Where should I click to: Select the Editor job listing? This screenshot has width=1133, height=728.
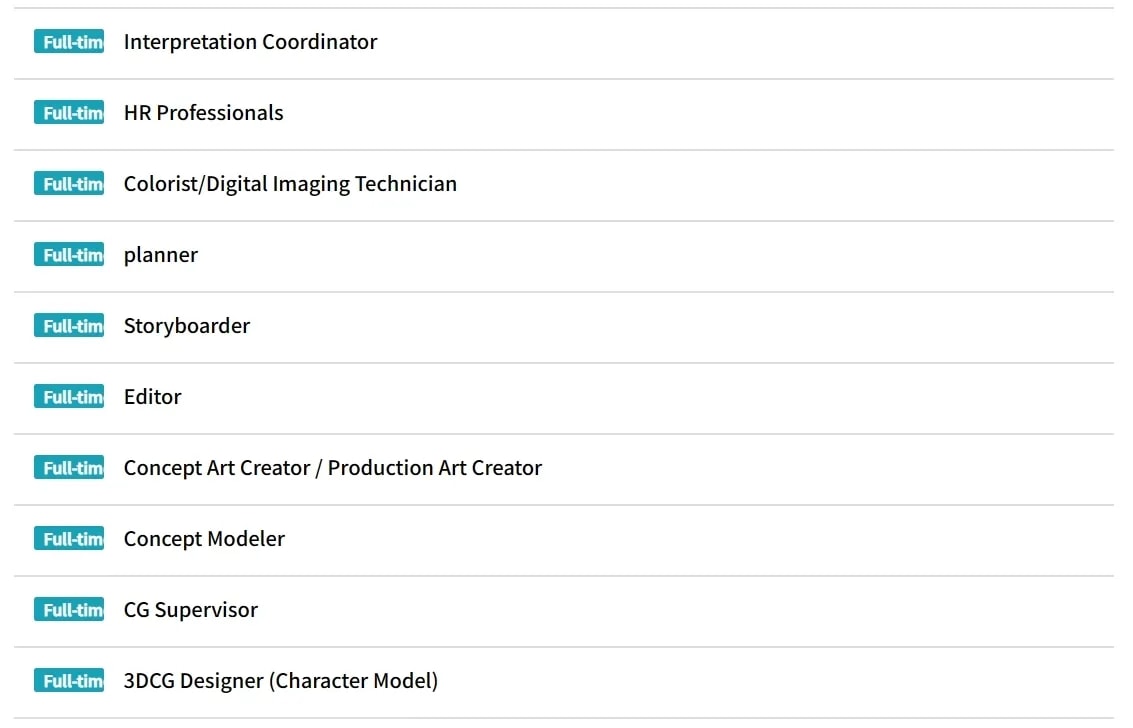pos(152,397)
